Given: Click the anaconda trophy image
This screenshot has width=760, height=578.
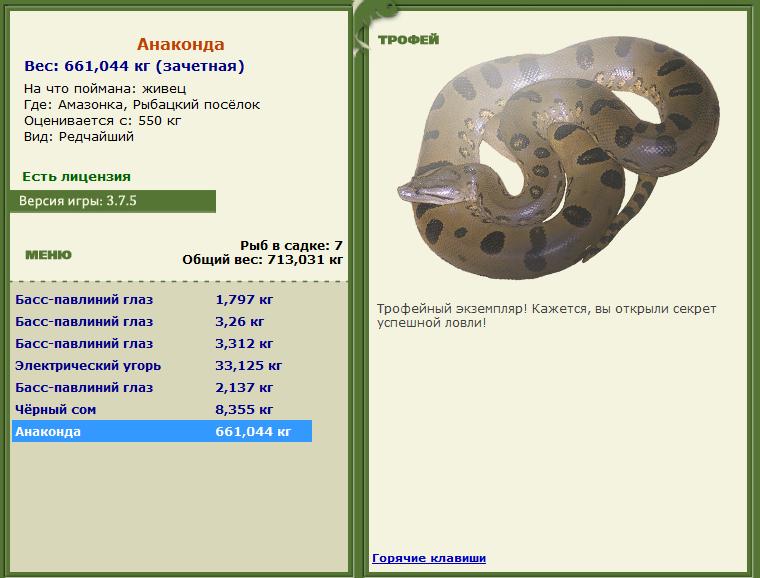Looking at the screenshot, I should coord(558,157).
